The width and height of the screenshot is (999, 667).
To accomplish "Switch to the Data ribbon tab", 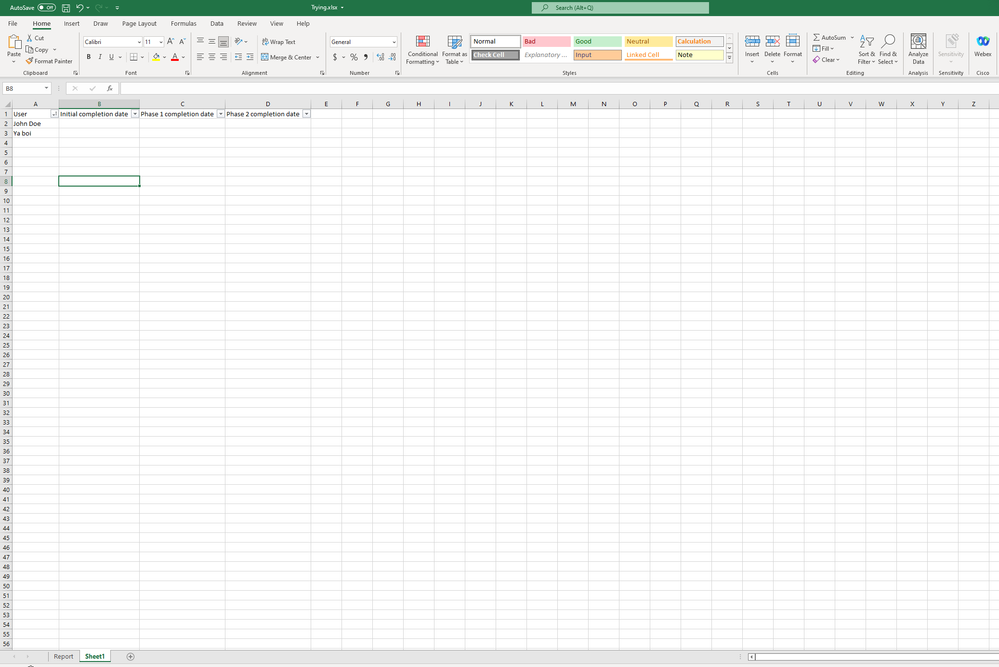I will tap(217, 24).
